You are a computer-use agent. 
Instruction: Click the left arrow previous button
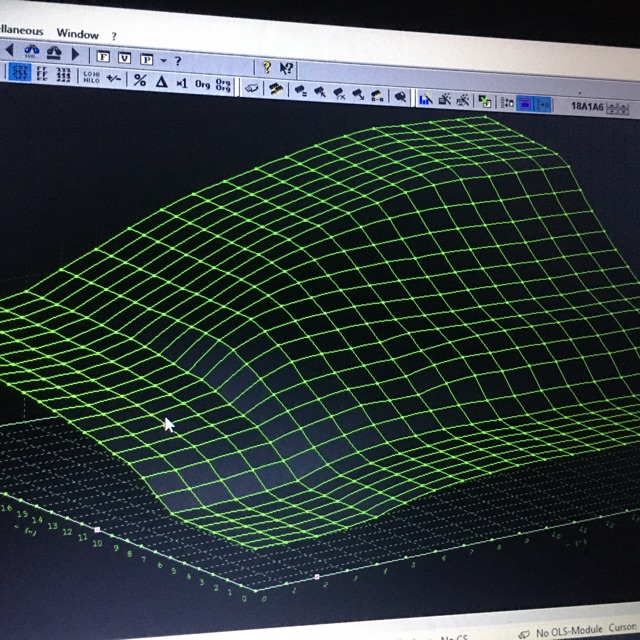click(9, 51)
